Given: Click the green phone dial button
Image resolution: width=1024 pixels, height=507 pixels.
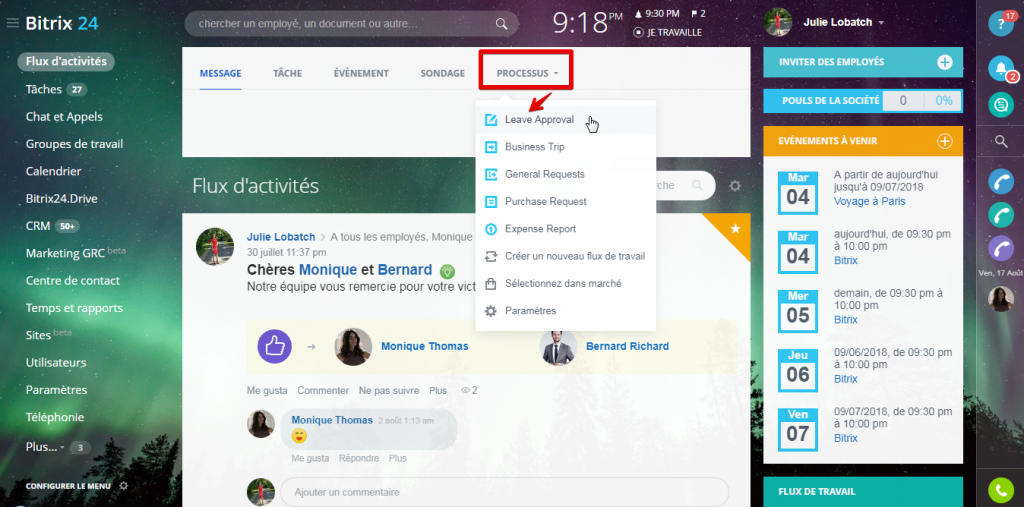Looking at the screenshot, I should (x=1000, y=490).
